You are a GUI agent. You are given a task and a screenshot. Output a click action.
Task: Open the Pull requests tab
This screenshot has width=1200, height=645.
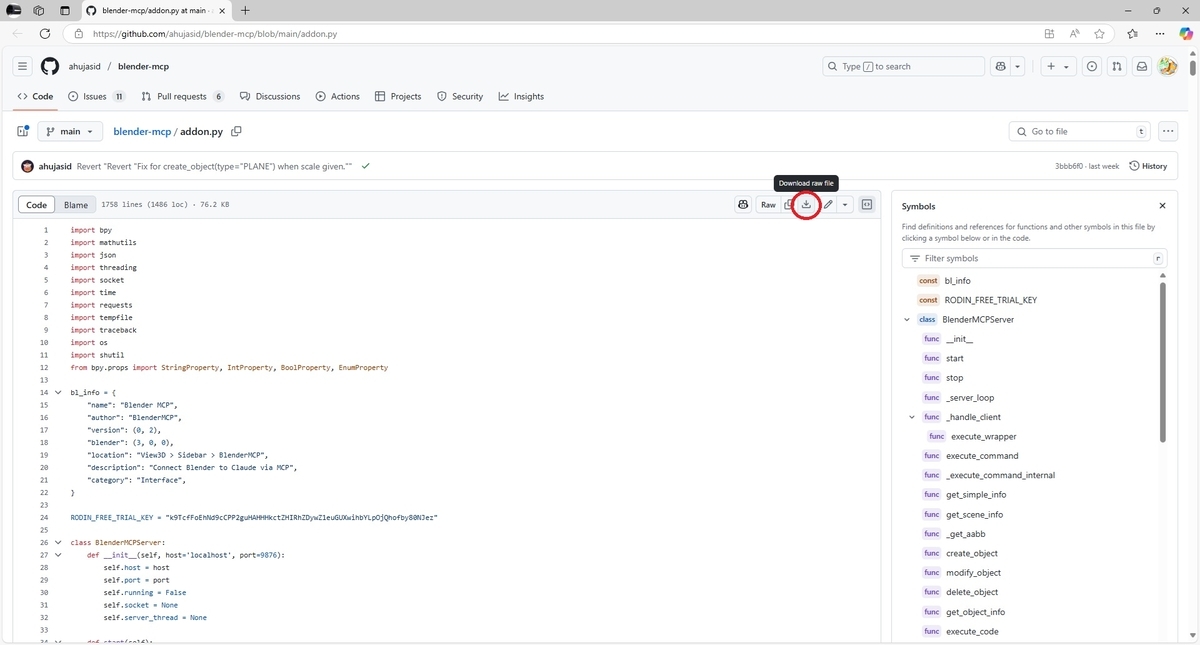[181, 96]
